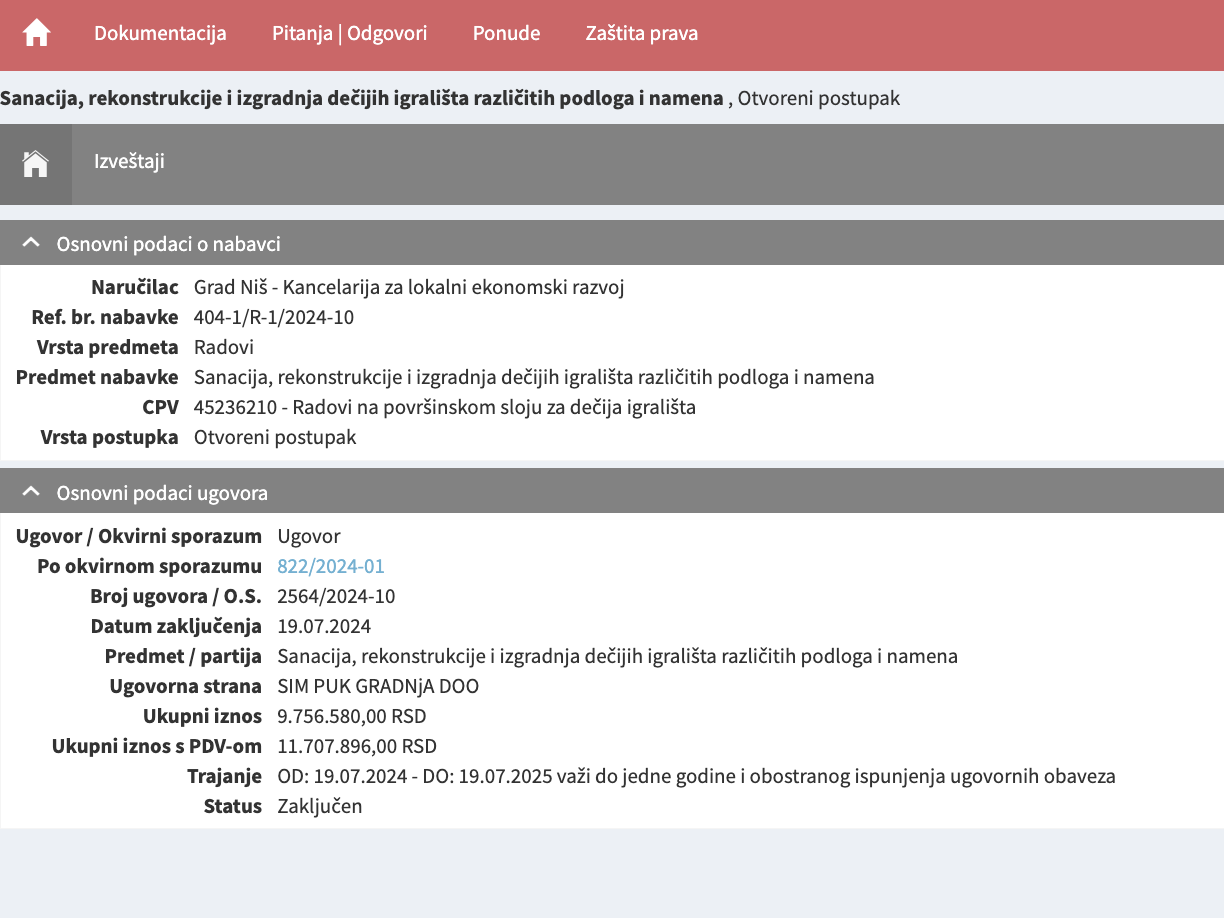
Task: Open the Pitanja | Odgovori section
Action: click(349, 33)
